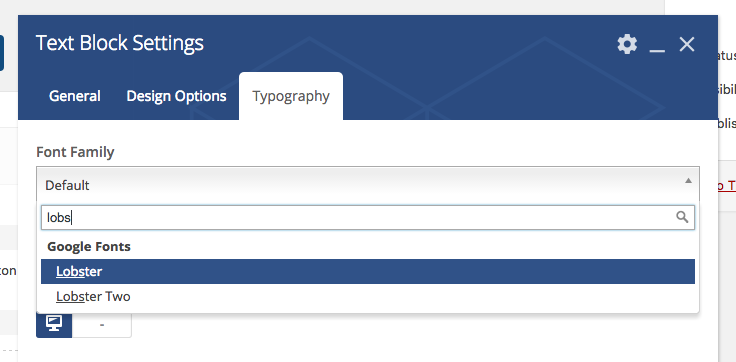Close the Text Block Settings dialog
Screen dimensions: 736x362
point(687,45)
